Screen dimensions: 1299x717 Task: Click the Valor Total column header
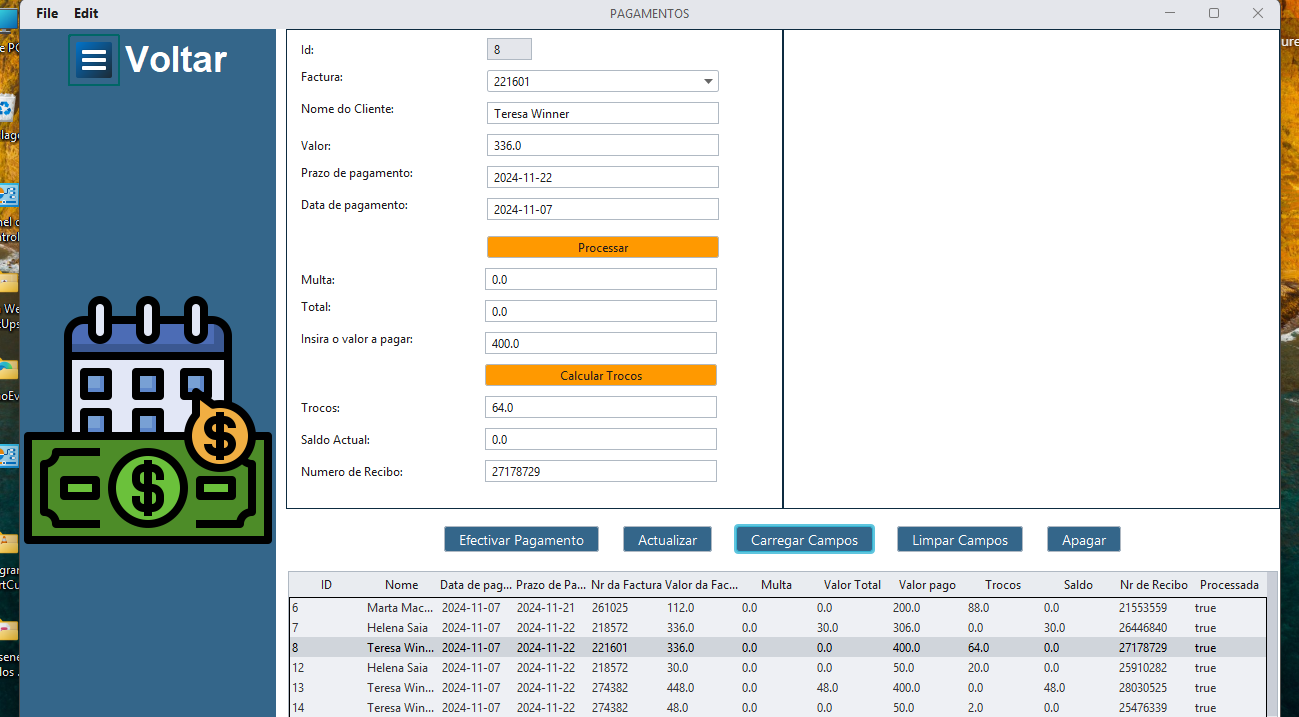click(x=852, y=585)
